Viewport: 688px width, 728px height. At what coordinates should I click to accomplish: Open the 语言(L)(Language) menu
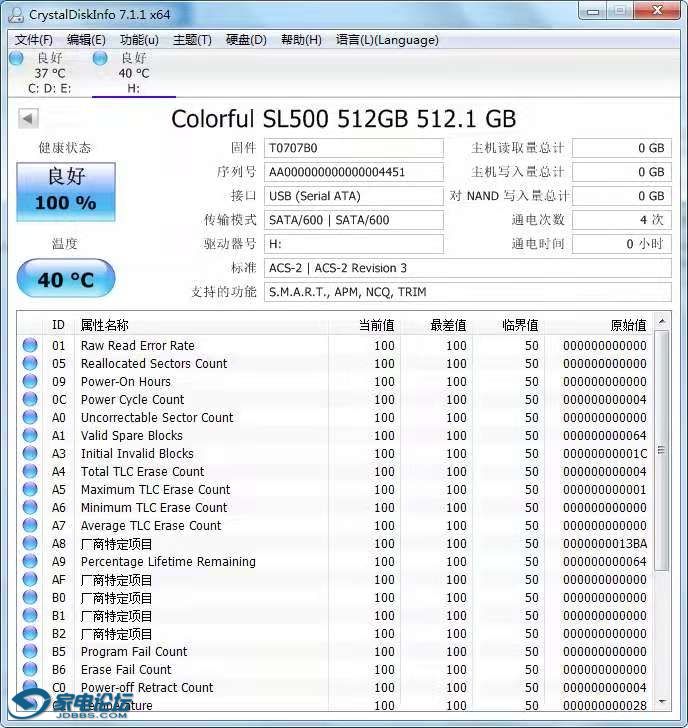coord(387,40)
